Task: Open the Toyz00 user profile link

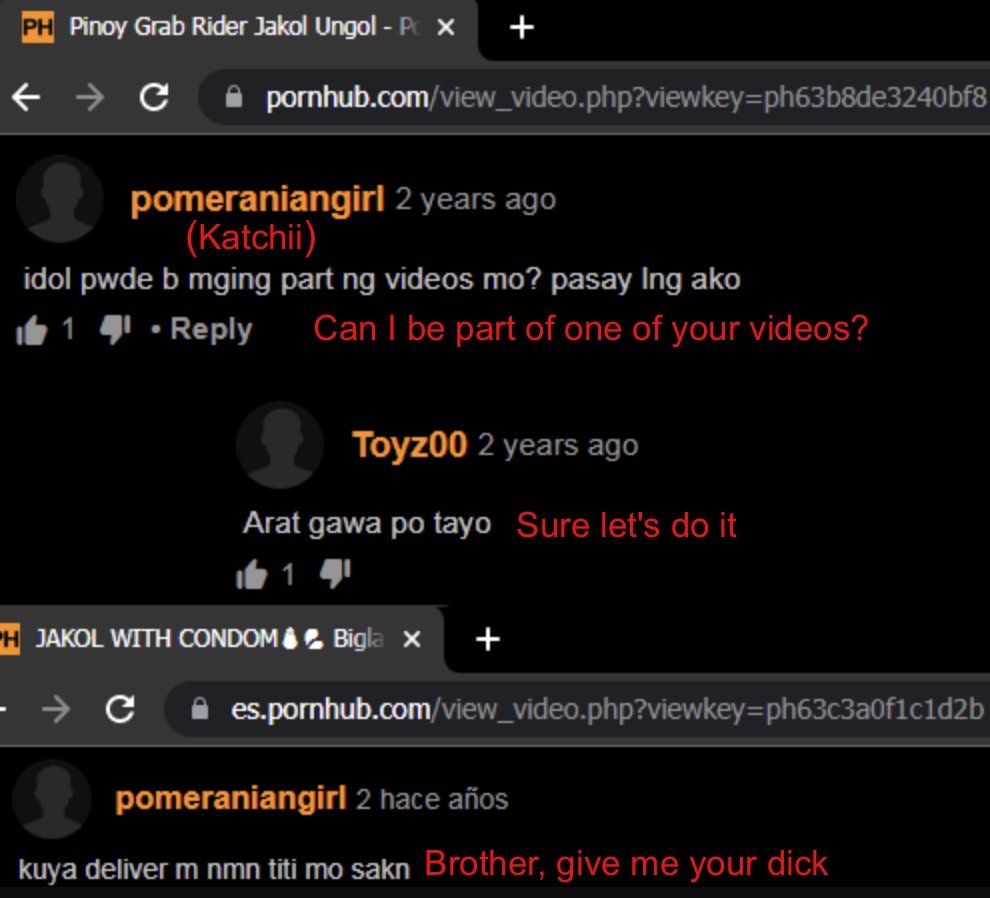Action: (410, 445)
